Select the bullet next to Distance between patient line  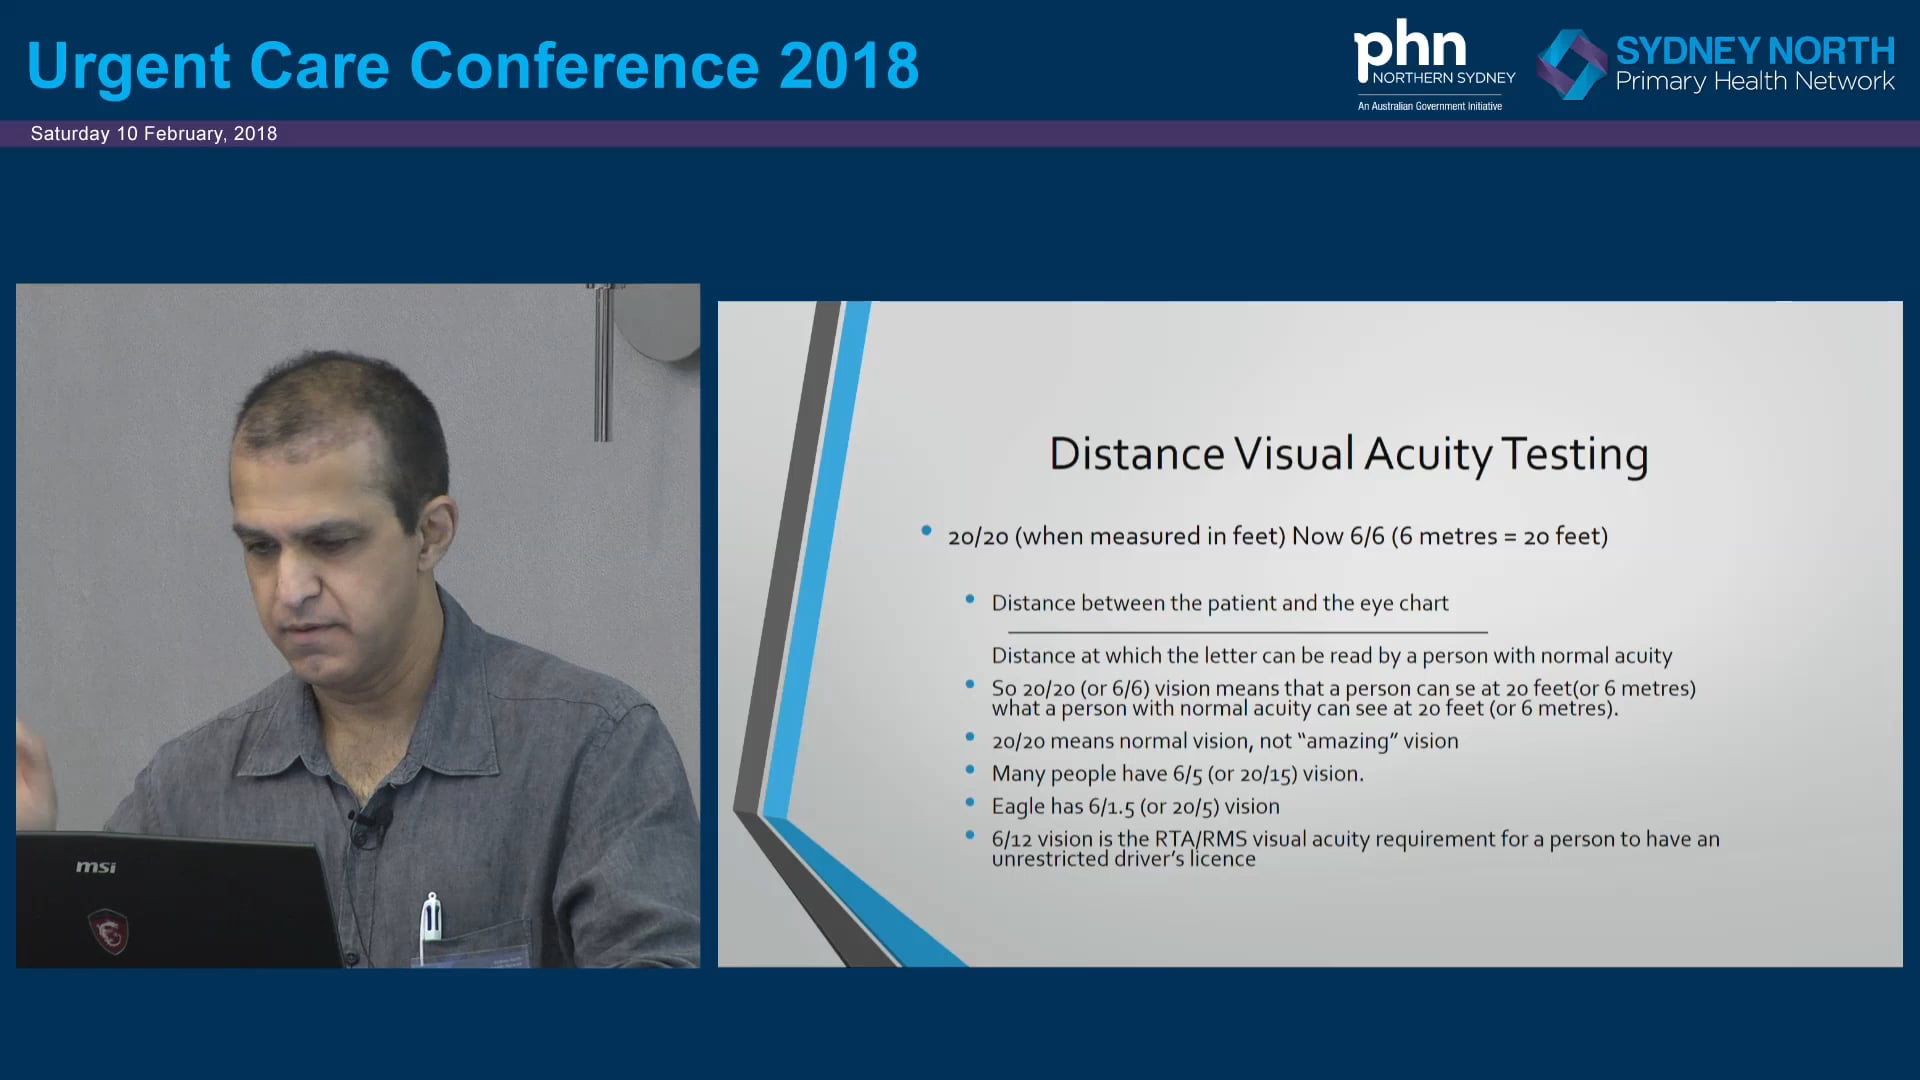(x=968, y=598)
